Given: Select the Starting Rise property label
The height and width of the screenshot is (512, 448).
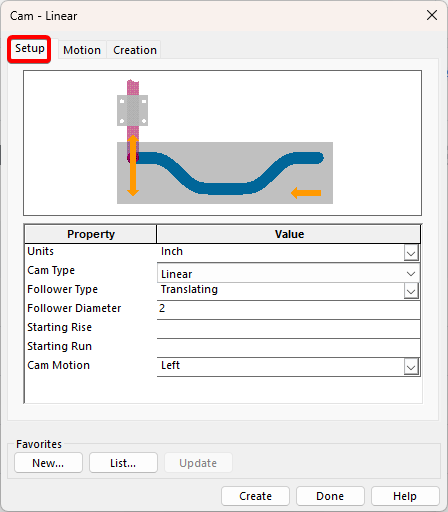Looking at the screenshot, I should coord(59,327).
